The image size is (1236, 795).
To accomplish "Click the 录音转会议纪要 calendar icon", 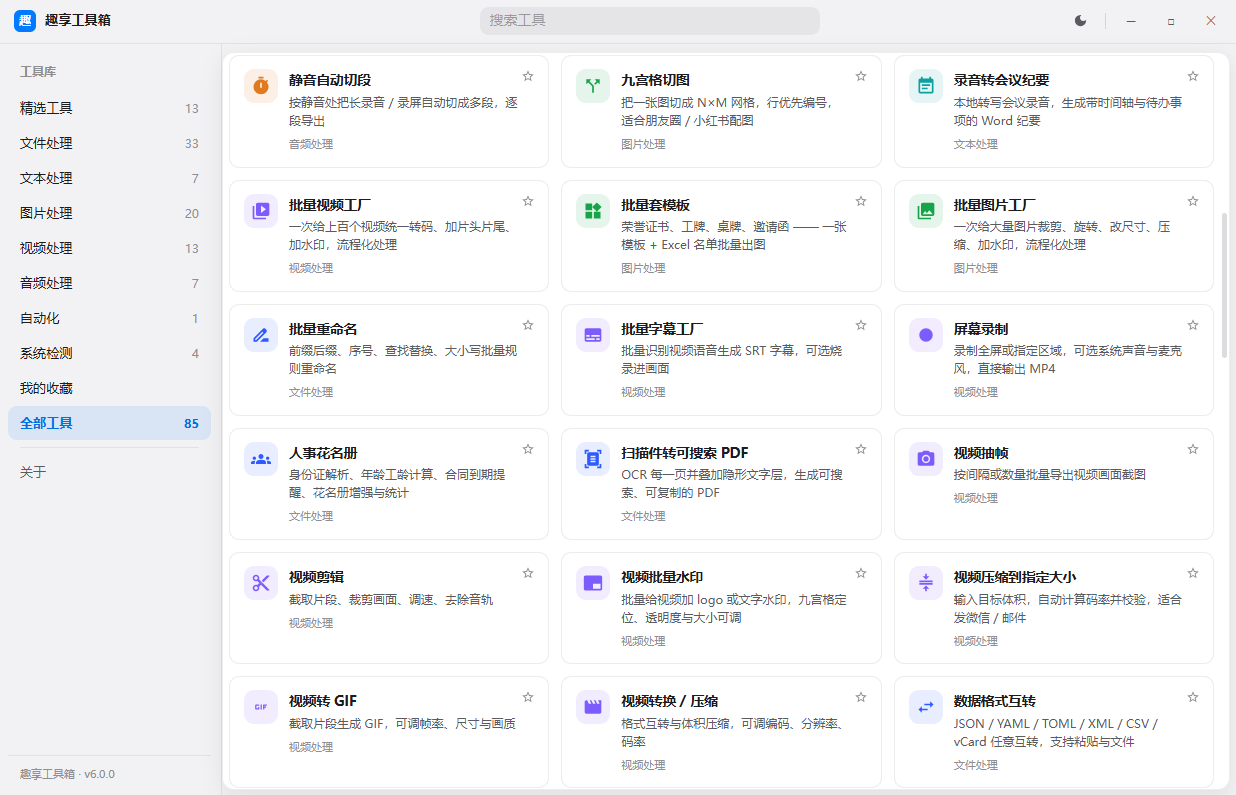I will point(926,86).
